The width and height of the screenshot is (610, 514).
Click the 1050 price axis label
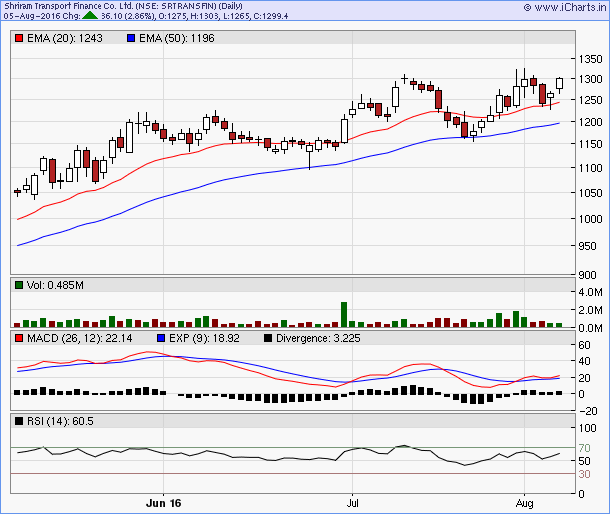click(590, 193)
